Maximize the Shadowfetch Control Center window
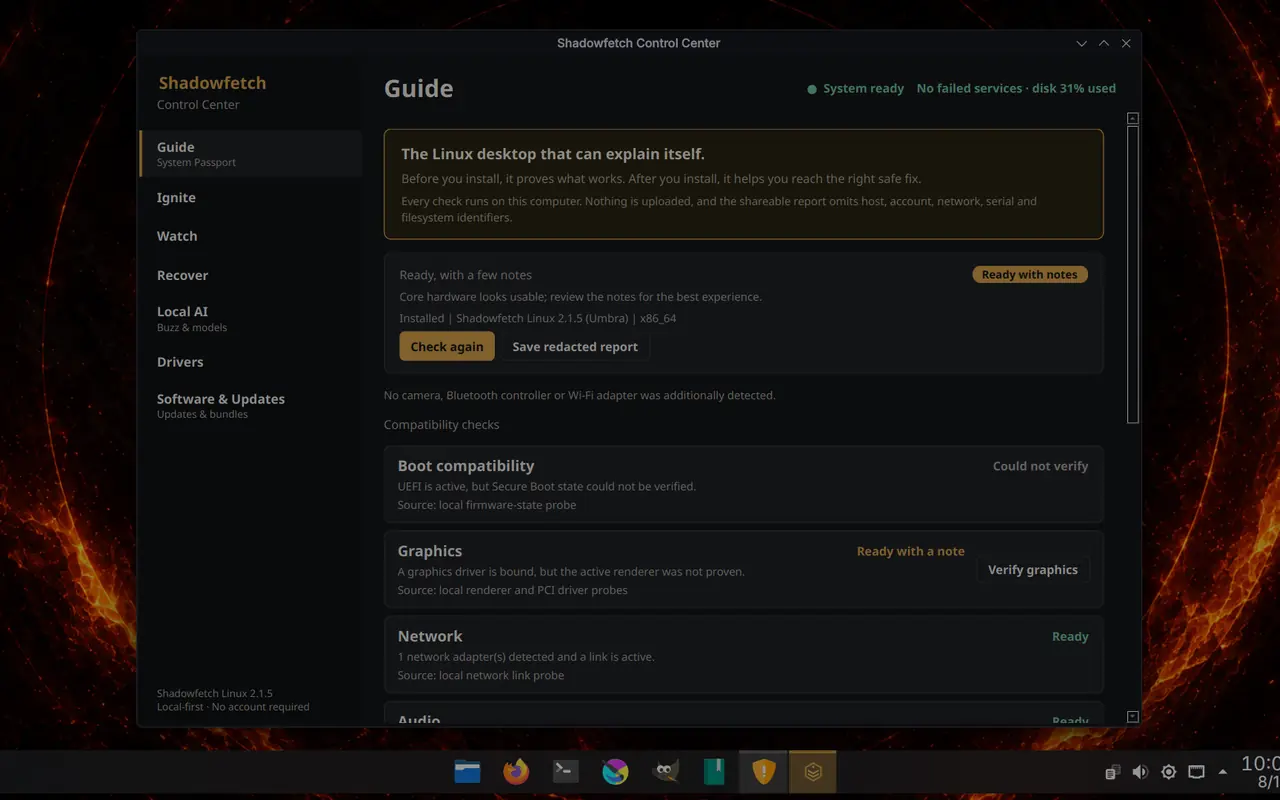Screen dimensions: 1280x800 click(x=1104, y=43)
